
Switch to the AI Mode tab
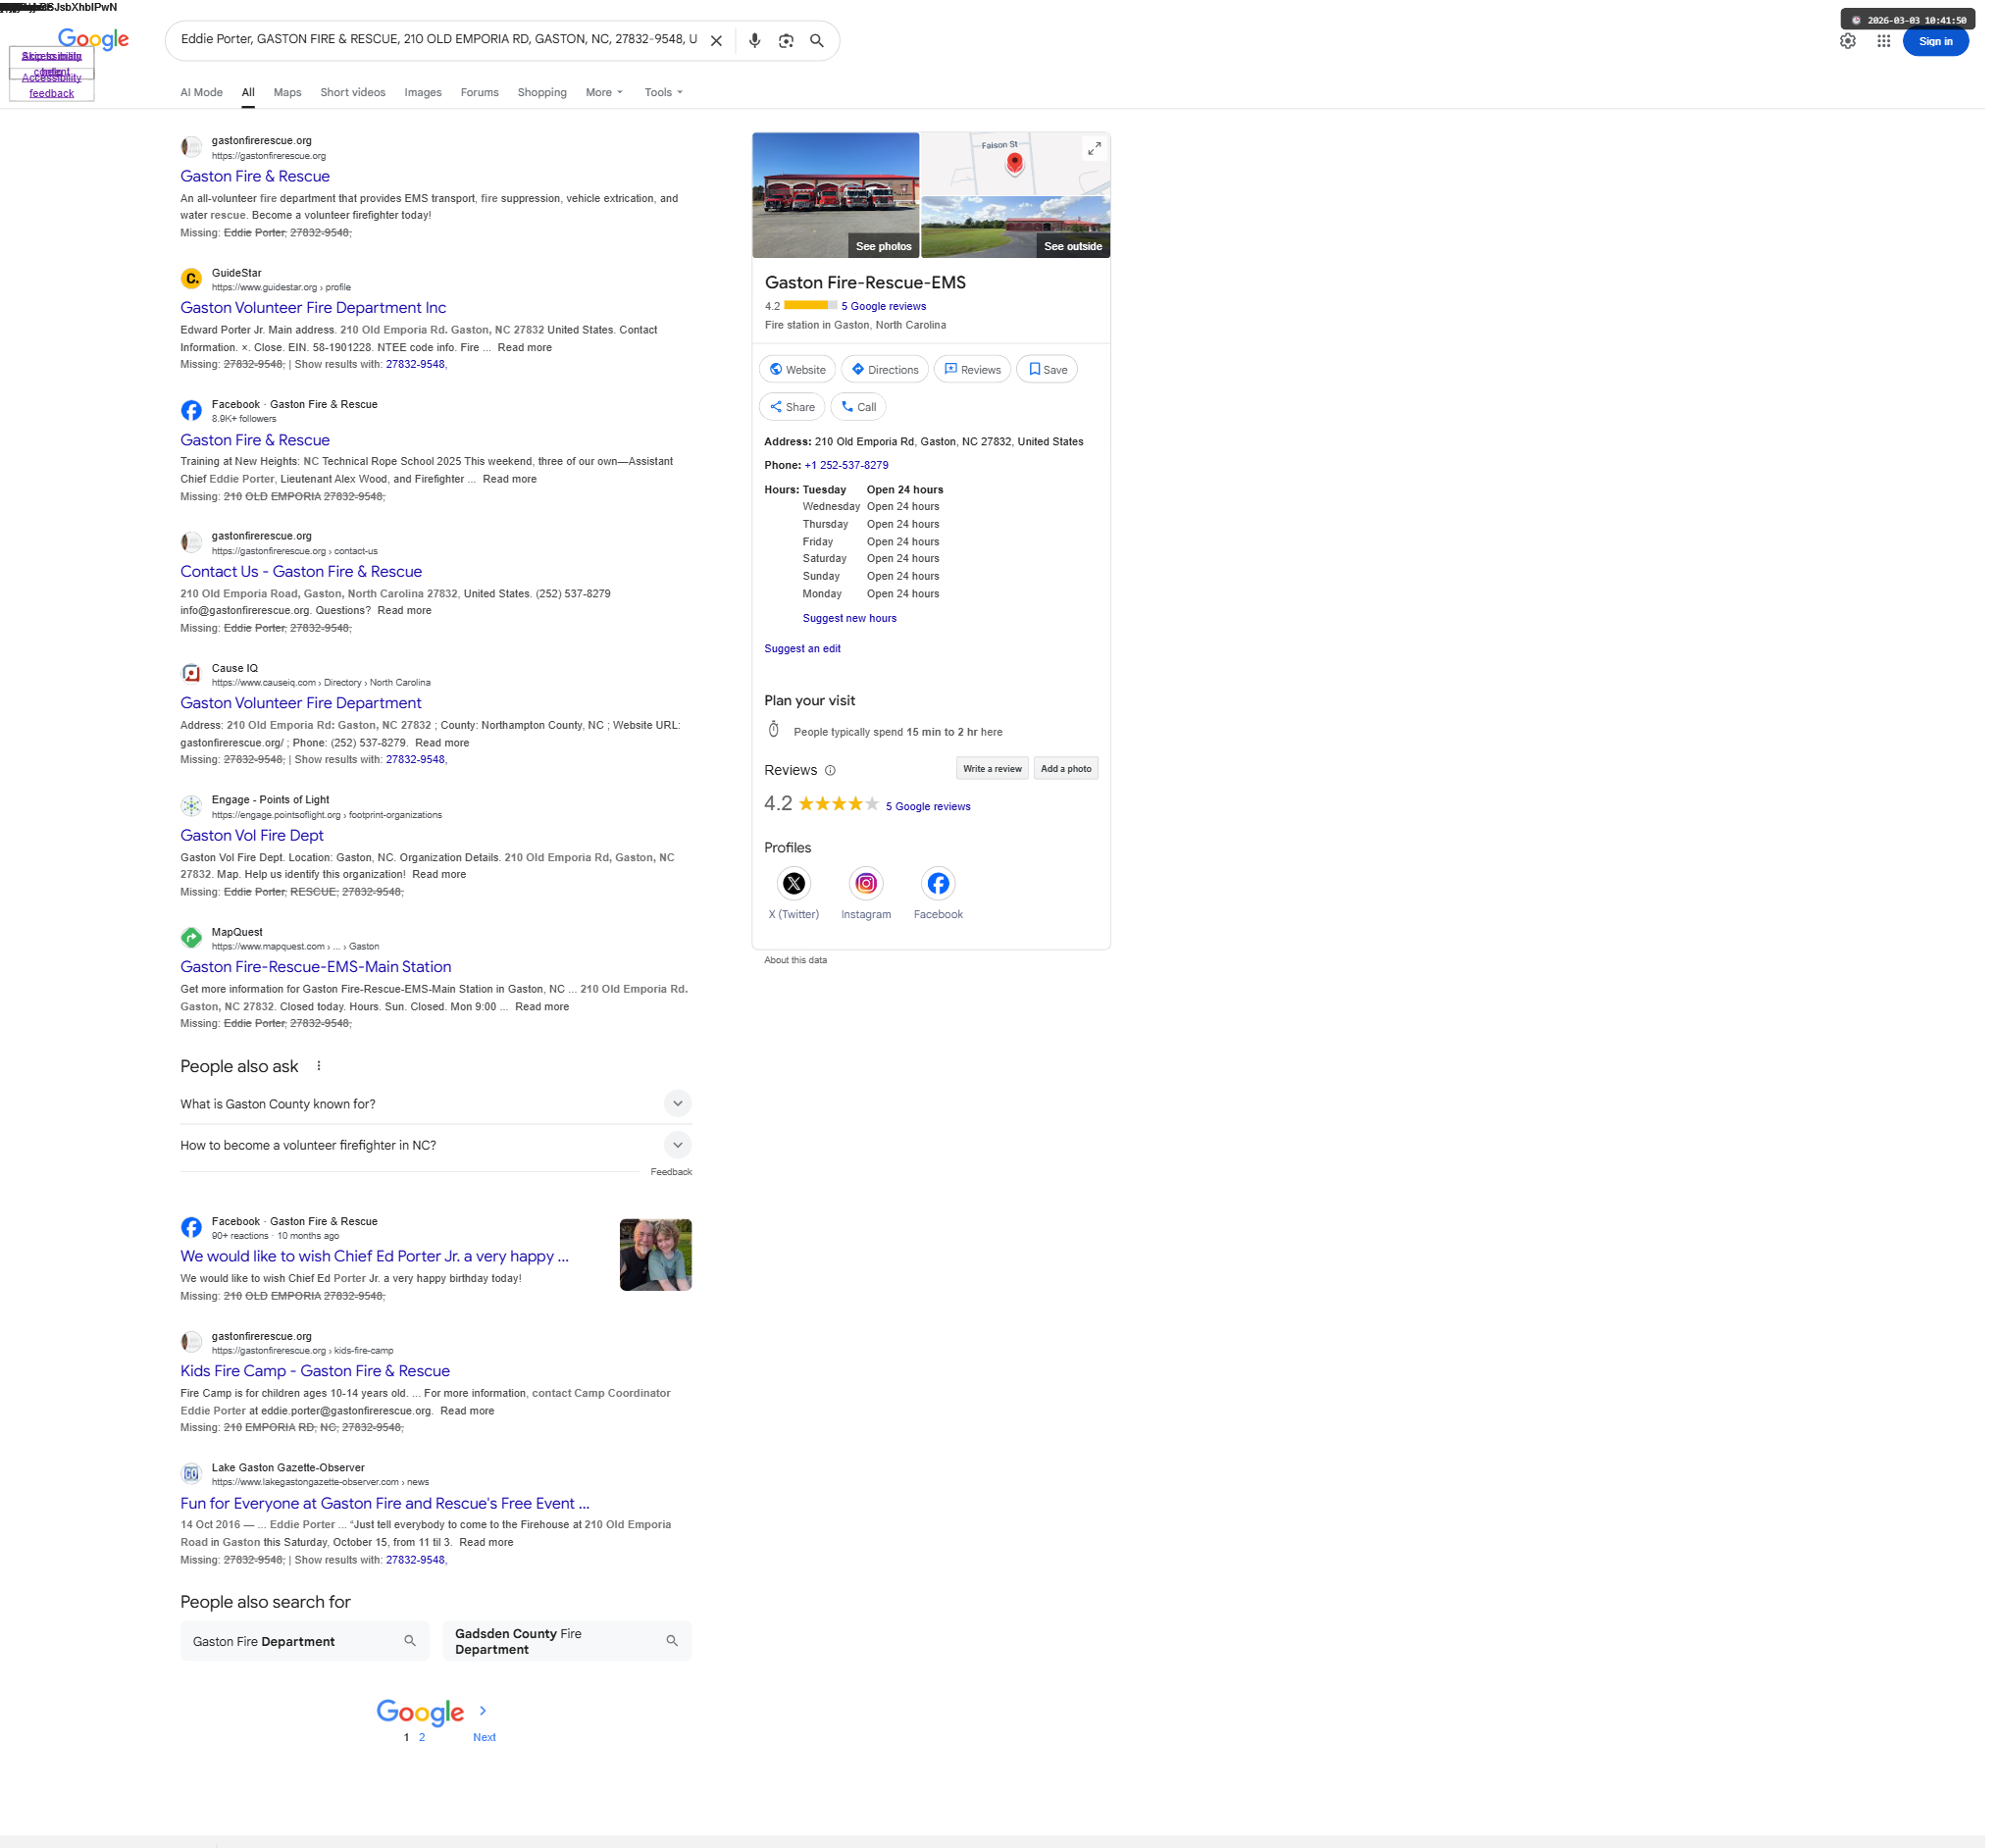coord(201,93)
